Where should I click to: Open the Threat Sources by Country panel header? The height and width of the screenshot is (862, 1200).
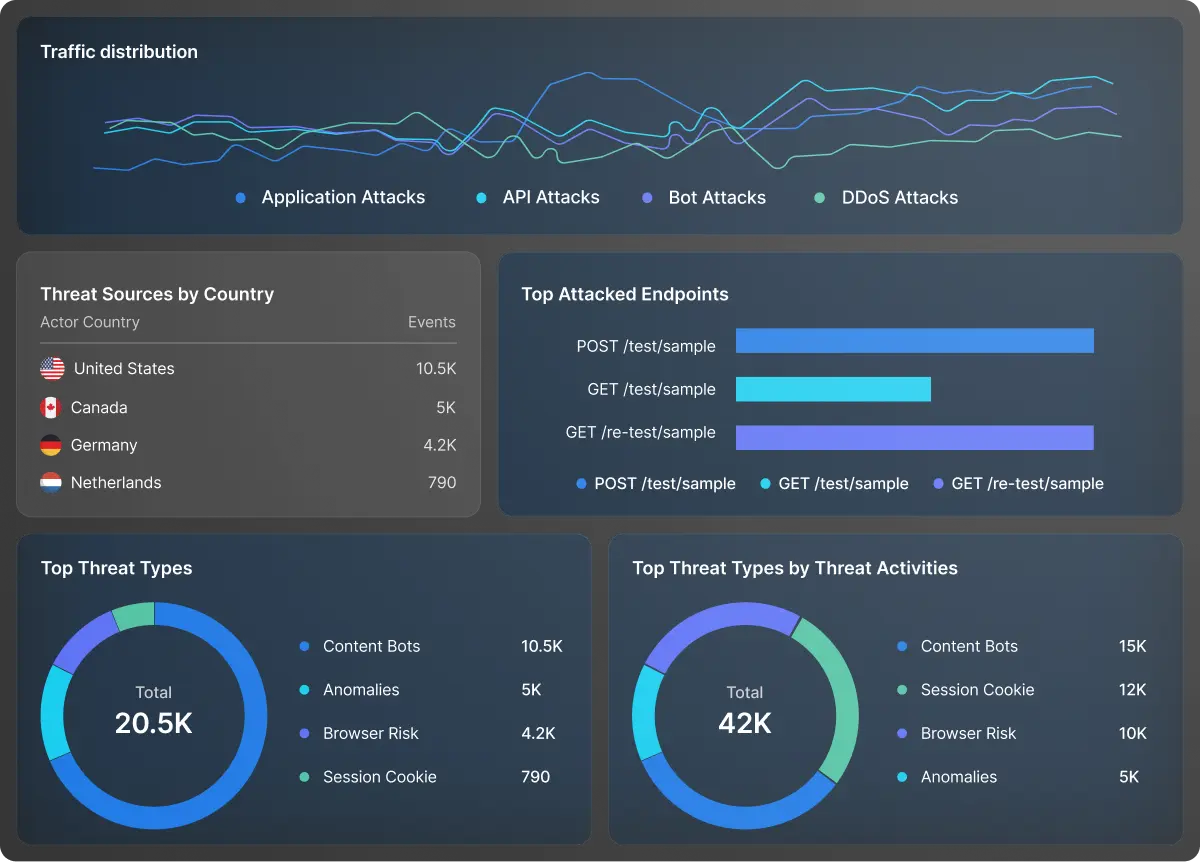(157, 294)
